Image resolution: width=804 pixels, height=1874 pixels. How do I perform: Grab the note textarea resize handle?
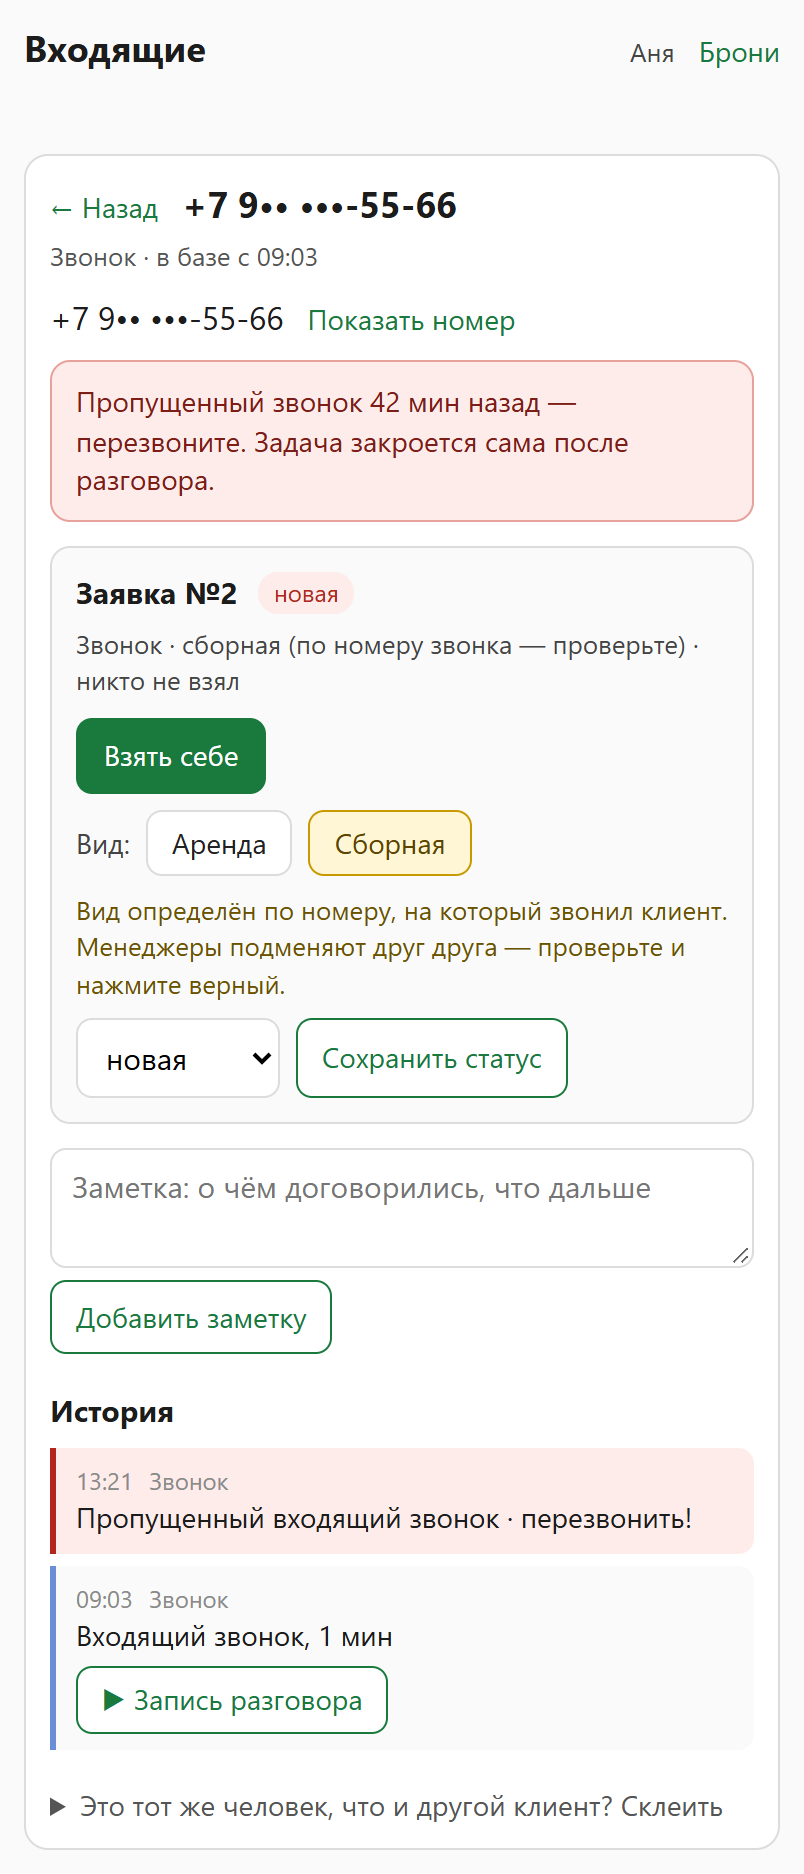pyautogui.click(x=740, y=1255)
